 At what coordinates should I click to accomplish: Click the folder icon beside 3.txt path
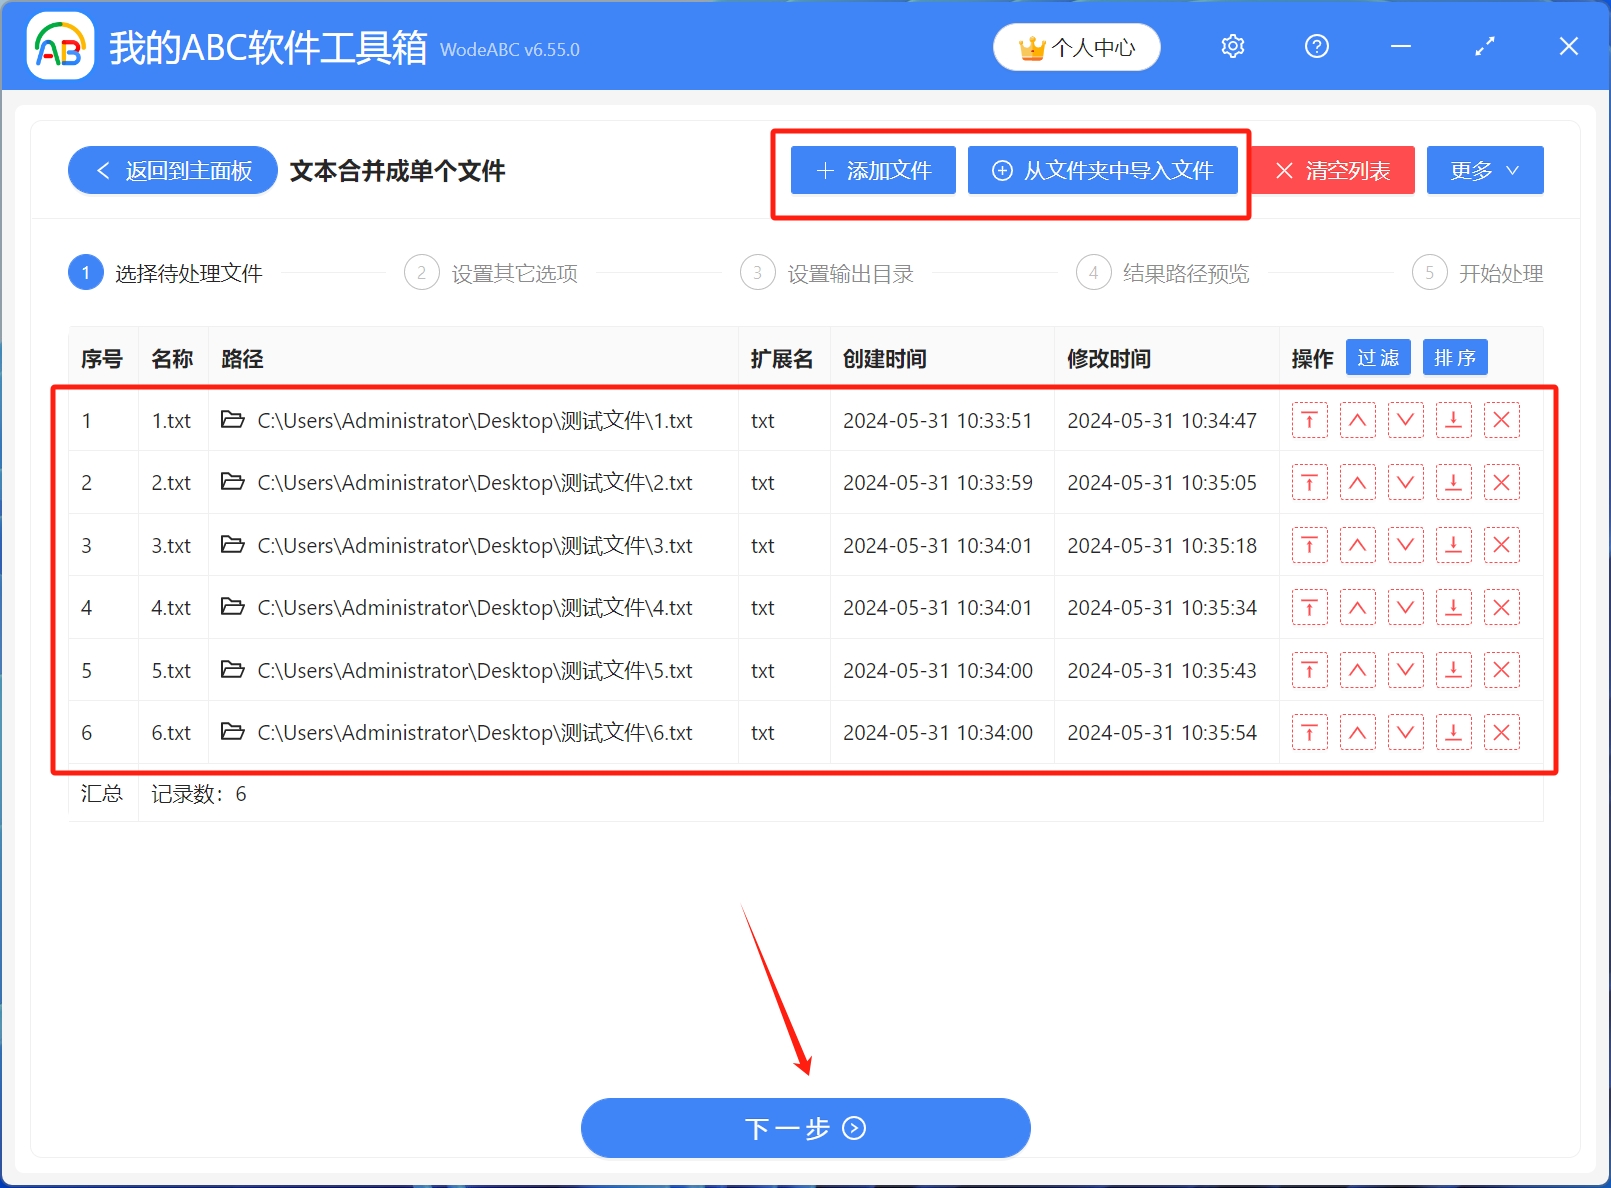tap(231, 545)
